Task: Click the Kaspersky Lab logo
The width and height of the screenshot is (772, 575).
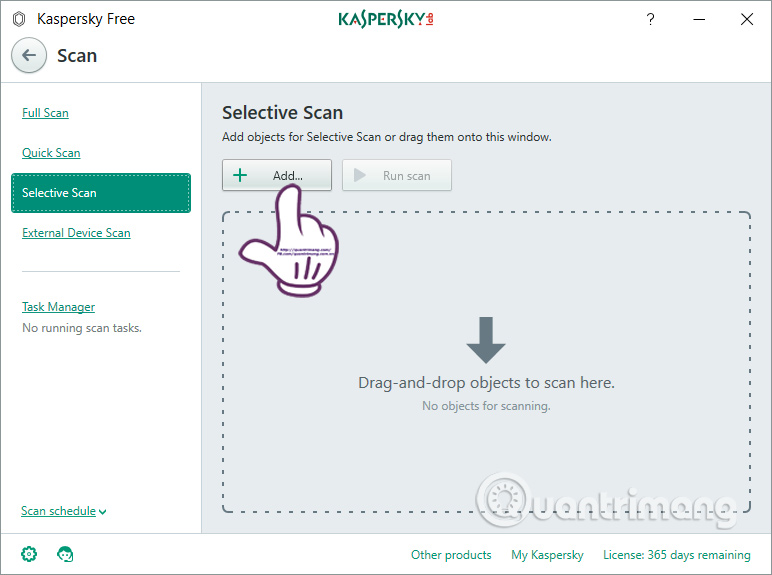Action: point(386,19)
